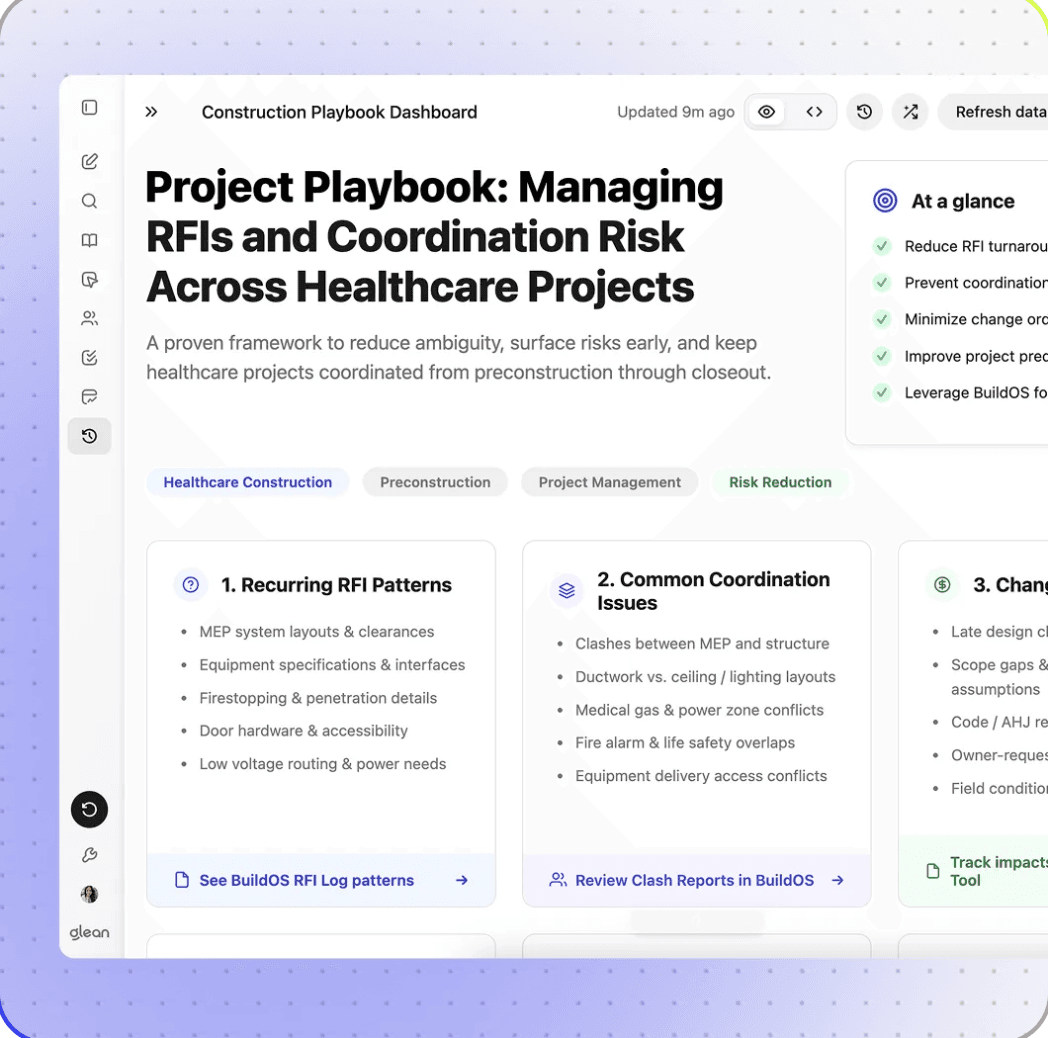1048x1038 pixels.
Task: Click checkmark next to Prevent coordination
Action: point(882,283)
